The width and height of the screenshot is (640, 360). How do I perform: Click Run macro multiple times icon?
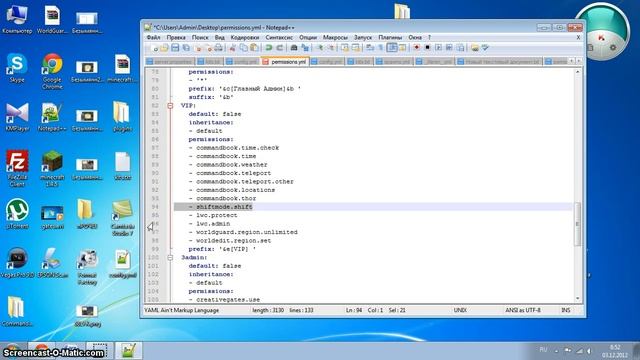449,48
